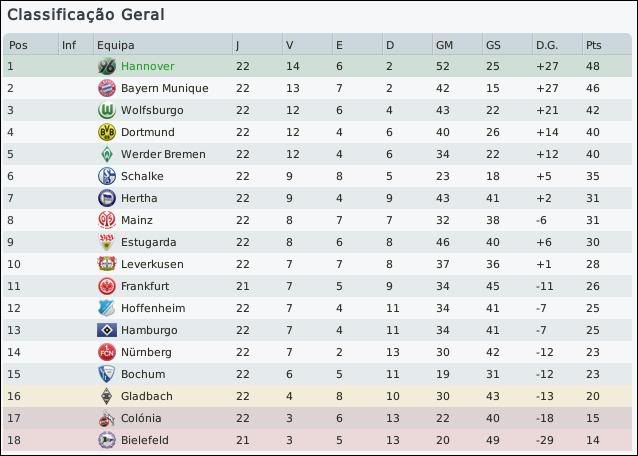Viewport: 638px width, 456px height.
Task: Select the Leverkusen club crest
Action: pyautogui.click(x=106, y=264)
